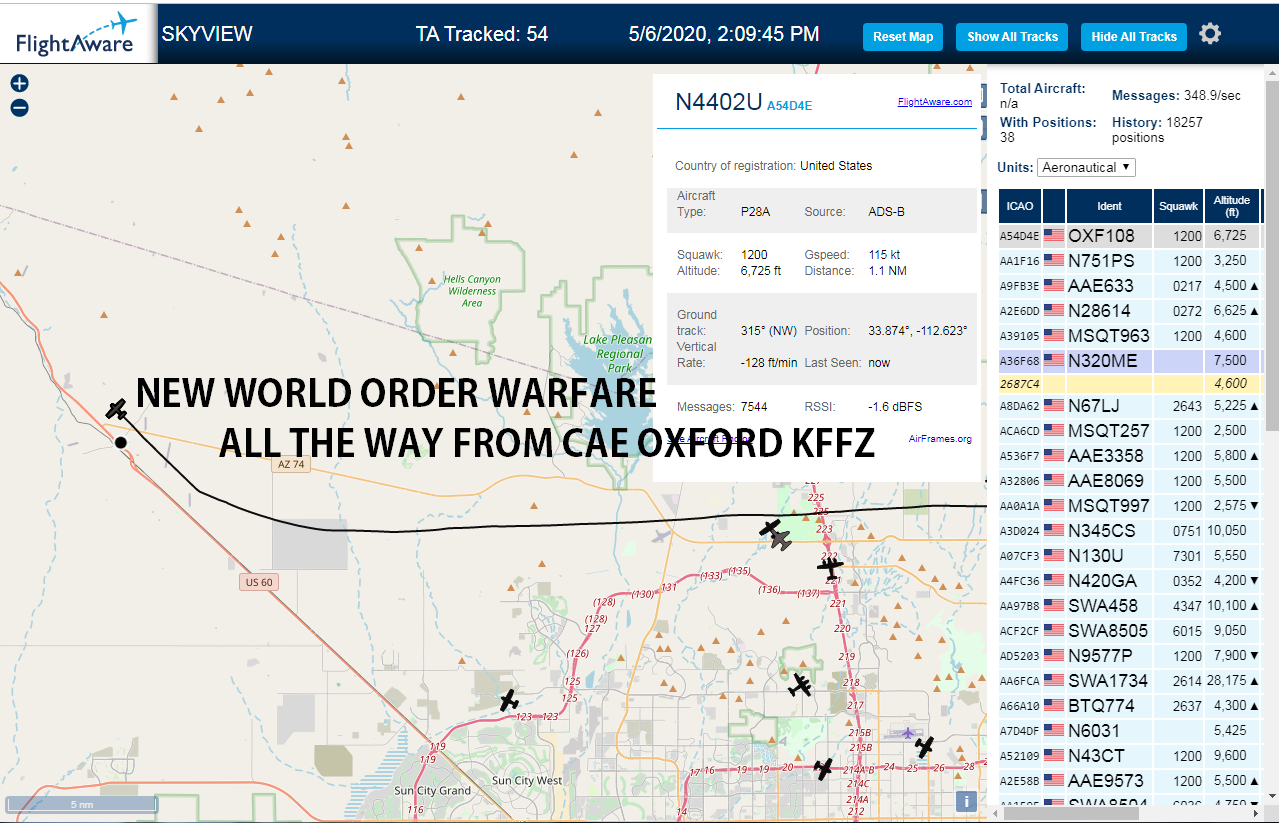This screenshot has width=1279, height=823.
Task: Click the FlightAware logo
Action: (x=77, y=33)
